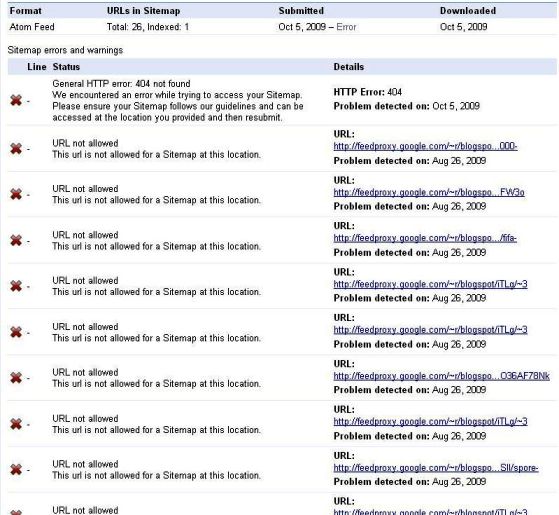
Task: Click the red X icon beside the 404 error
Action: tap(16, 101)
